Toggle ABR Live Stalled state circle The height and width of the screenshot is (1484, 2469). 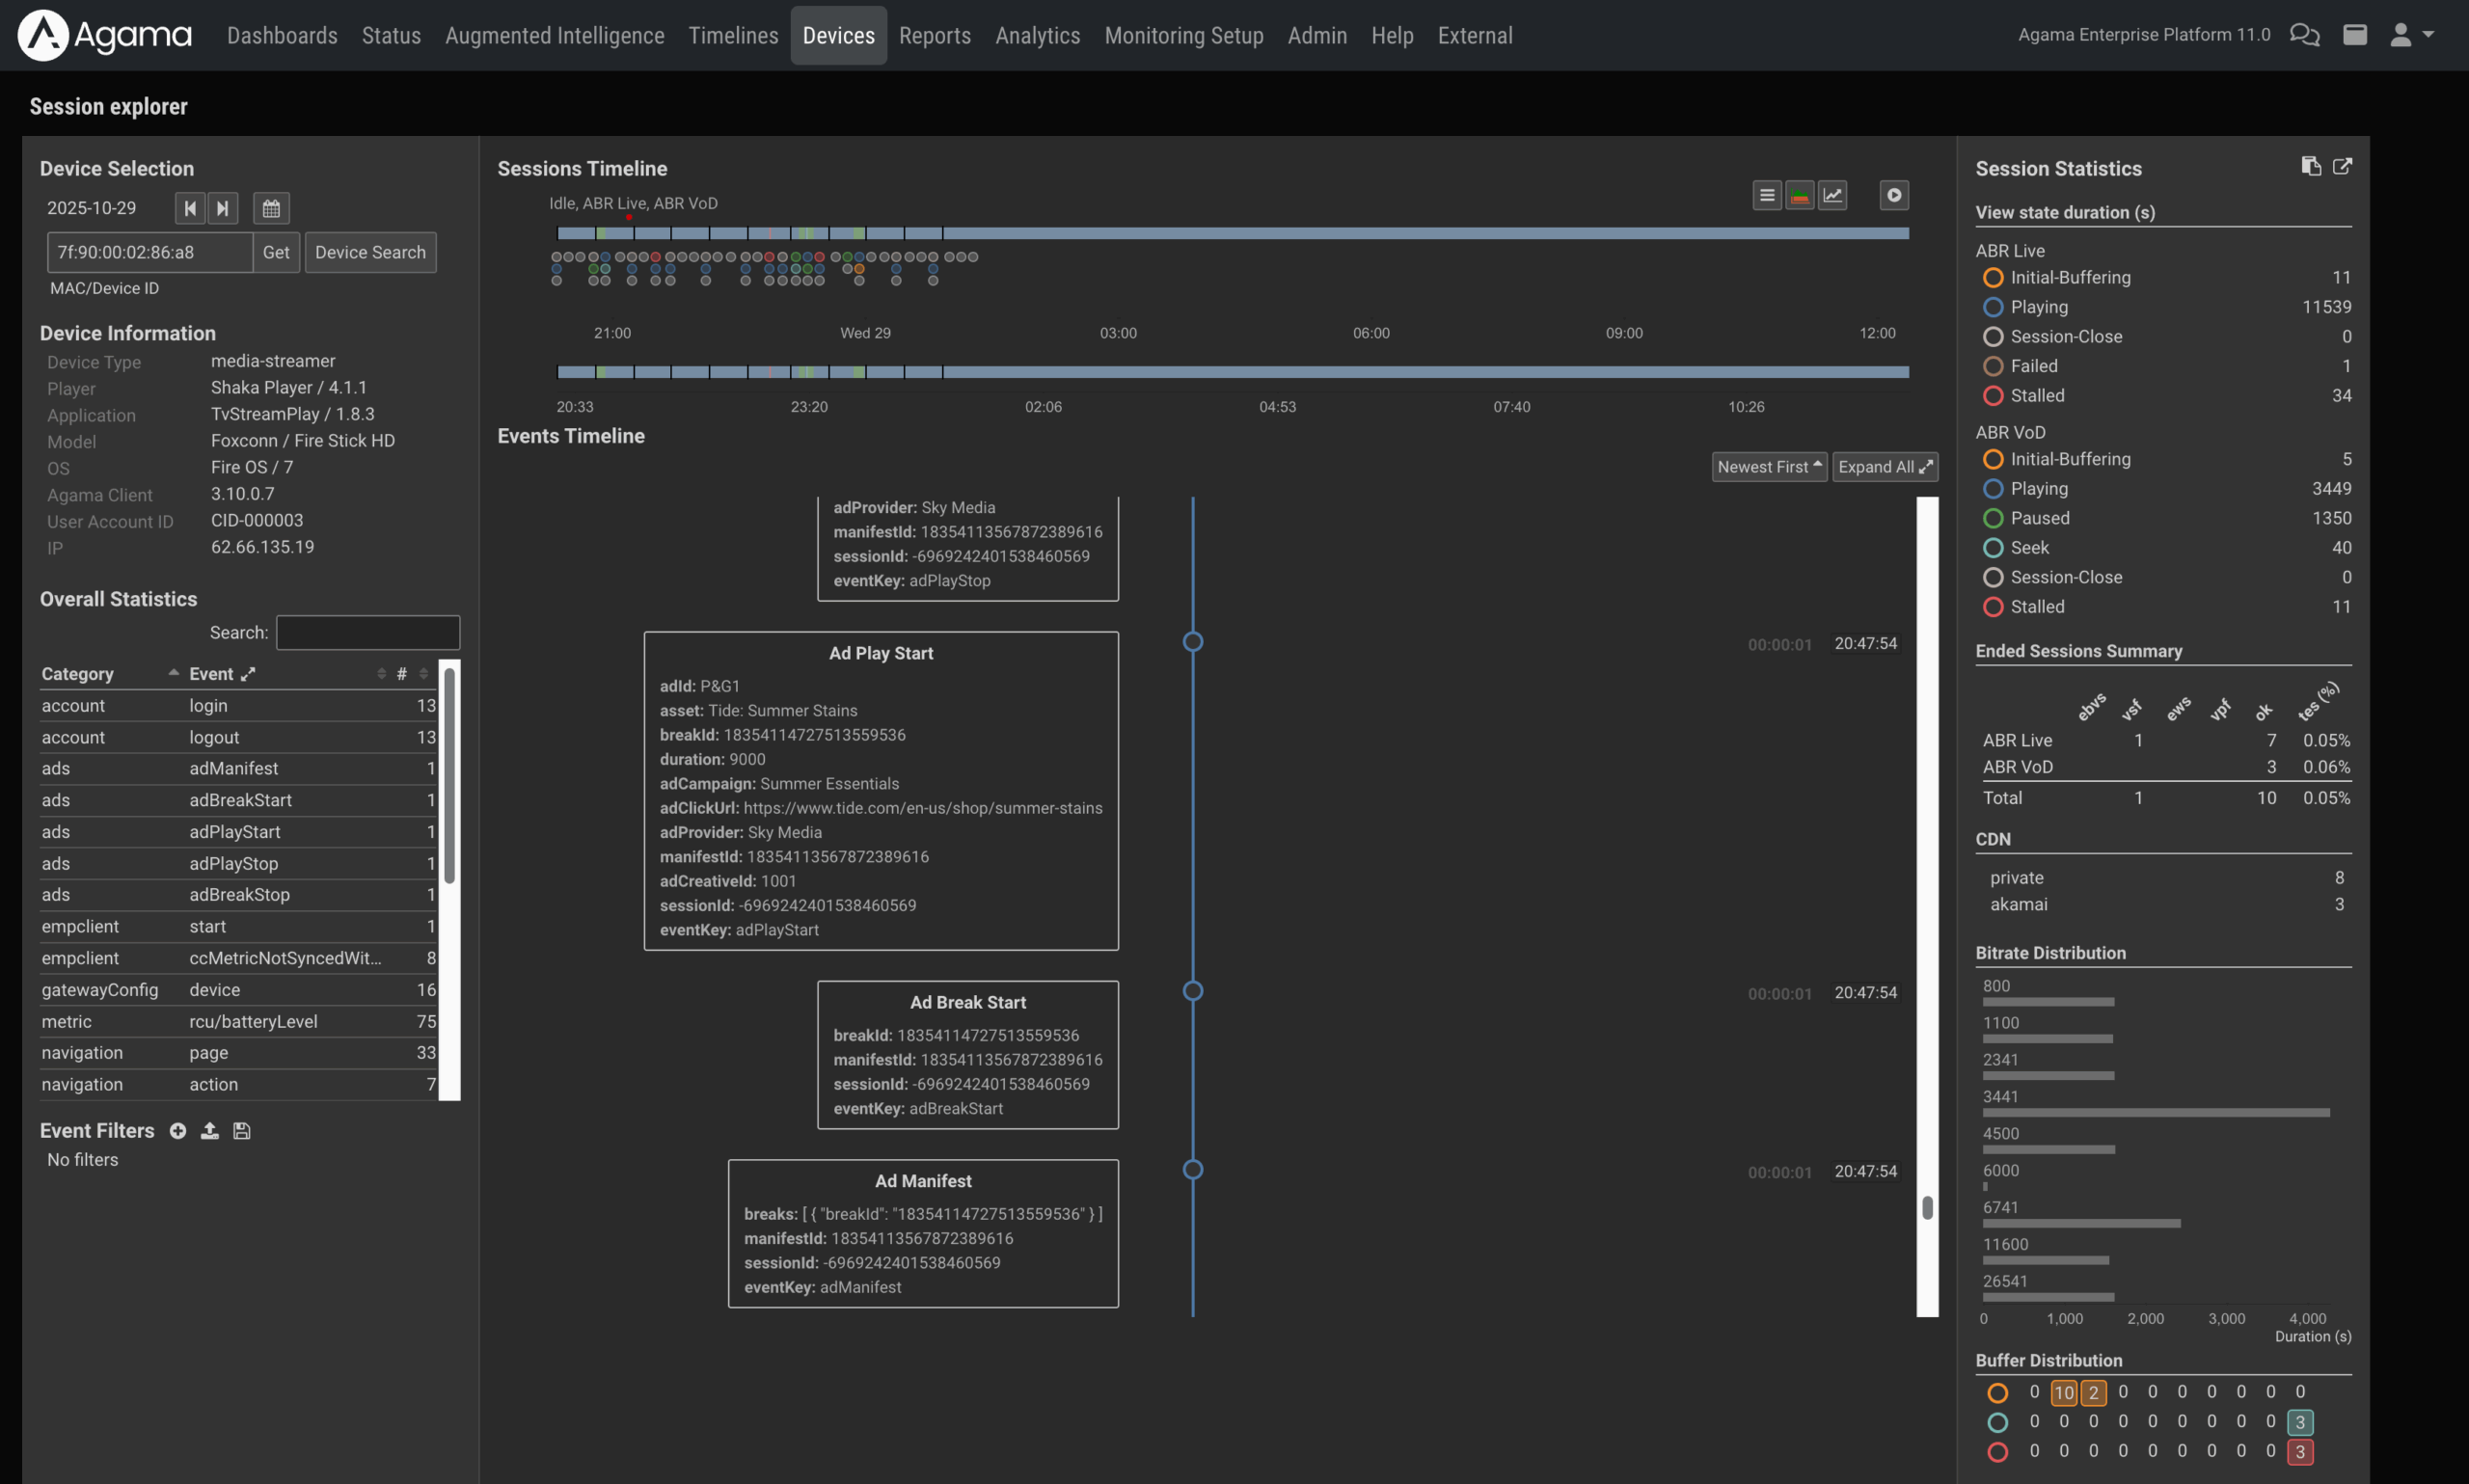click(1992, 396)
